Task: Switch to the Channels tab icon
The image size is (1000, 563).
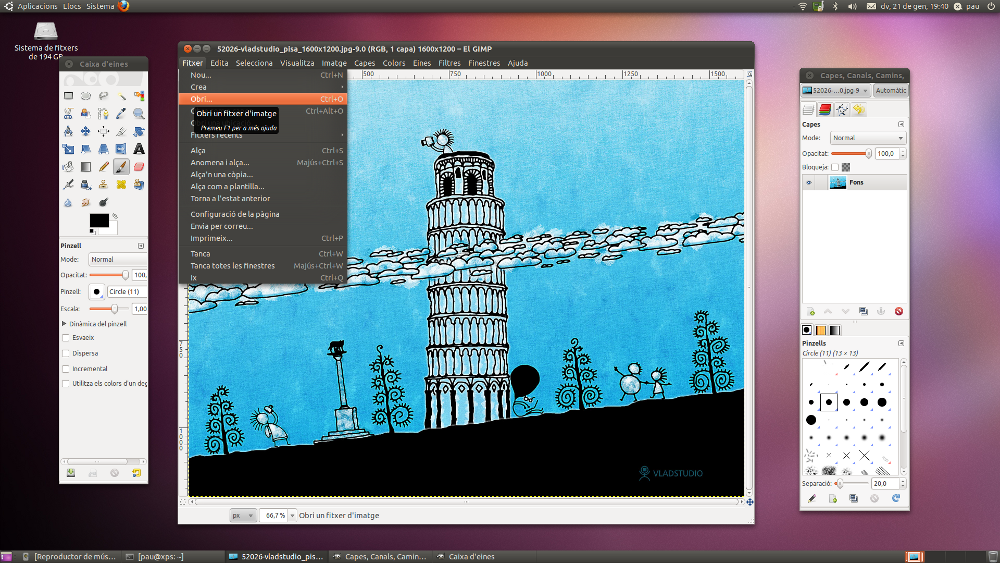Action: tap(825, 110)
